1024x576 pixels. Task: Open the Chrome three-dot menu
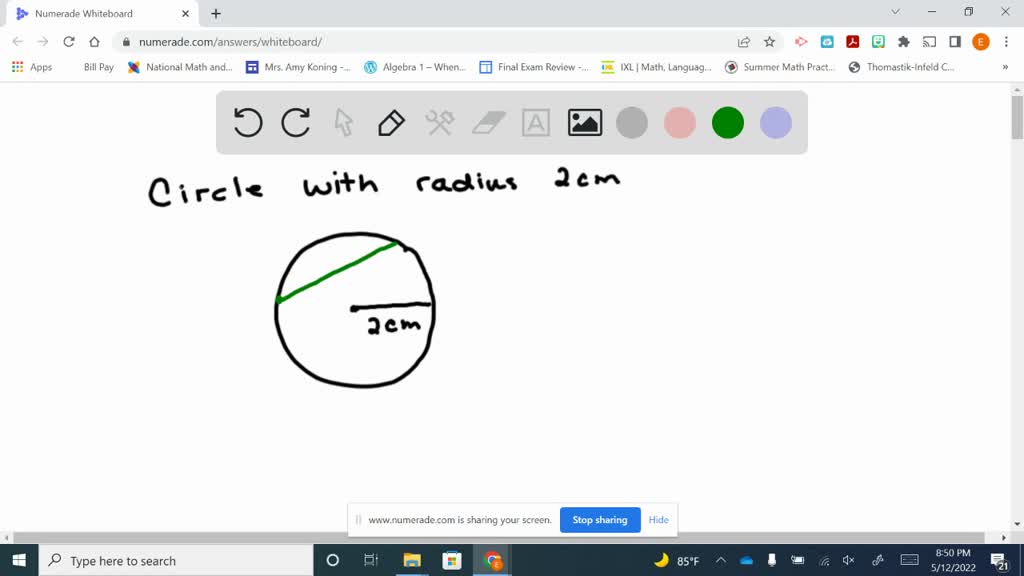click(1005, 43)
